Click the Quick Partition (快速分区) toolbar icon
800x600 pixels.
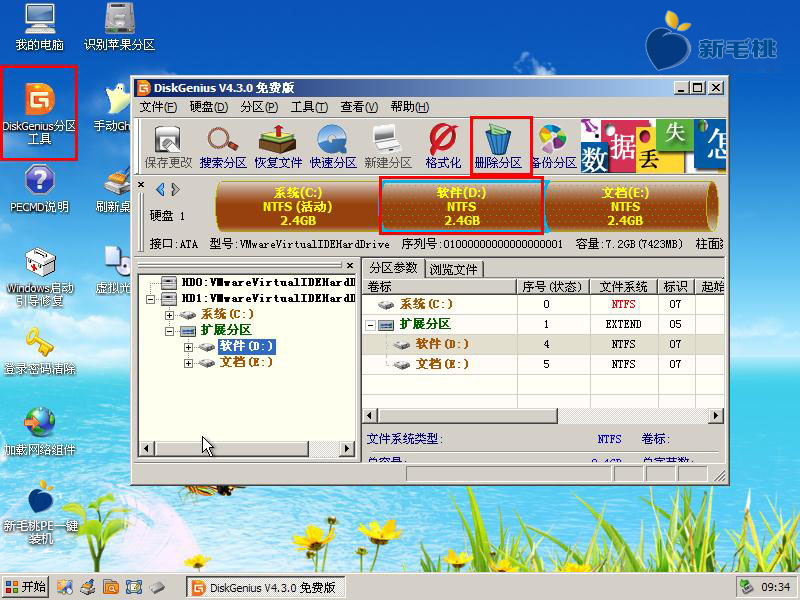click(333, 147)
